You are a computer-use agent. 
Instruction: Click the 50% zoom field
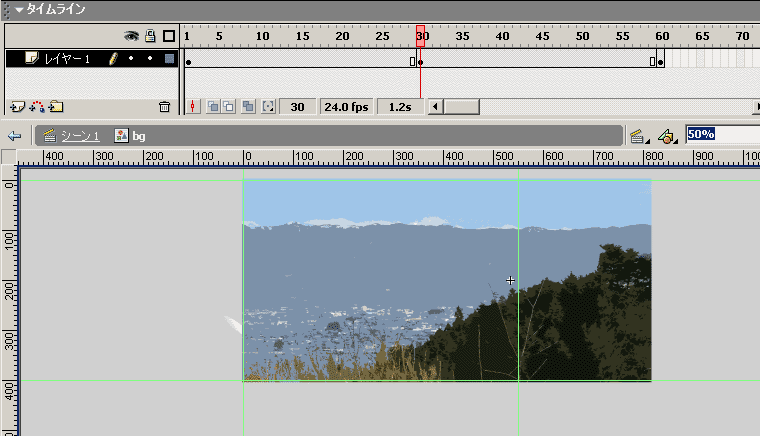click(x=723, y=134)
